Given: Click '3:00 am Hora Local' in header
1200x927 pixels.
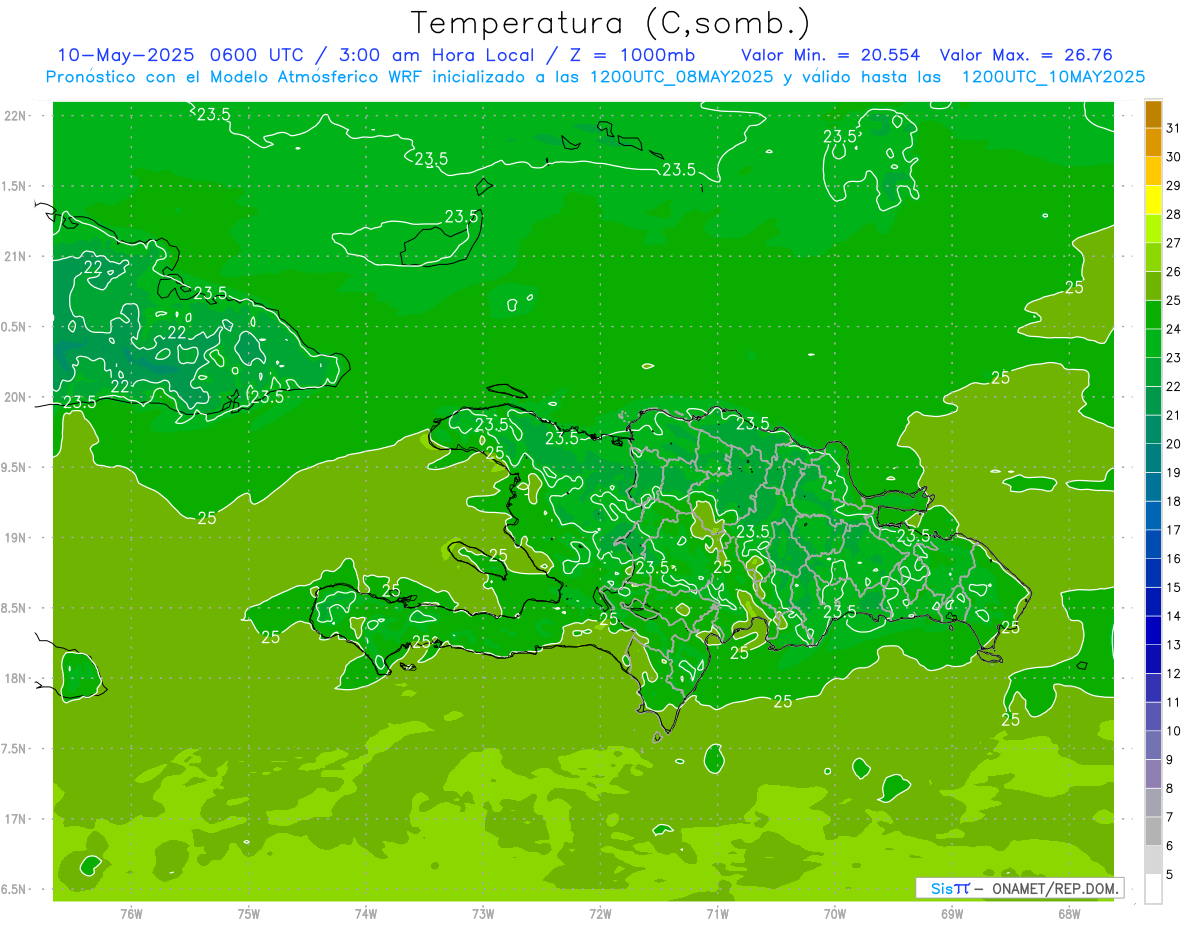Looking at the screenshot, I should (441, 55).
